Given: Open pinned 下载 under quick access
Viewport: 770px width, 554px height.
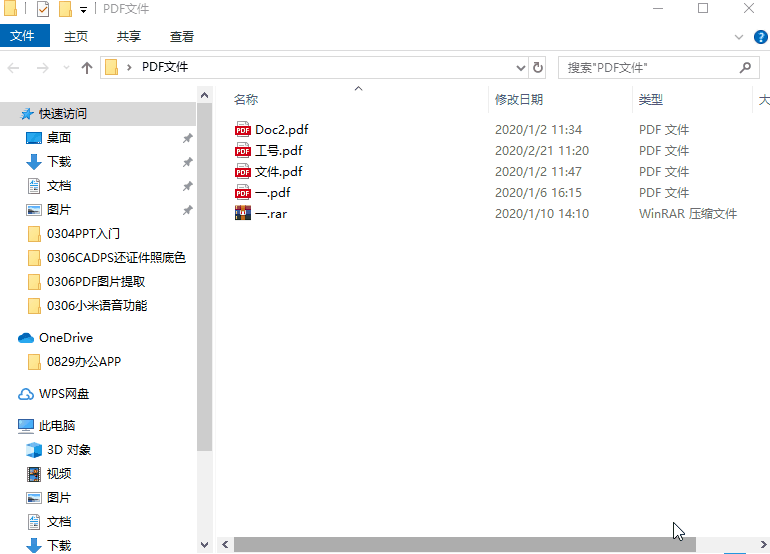Looking at the screenshot, I should coord(59,162).
